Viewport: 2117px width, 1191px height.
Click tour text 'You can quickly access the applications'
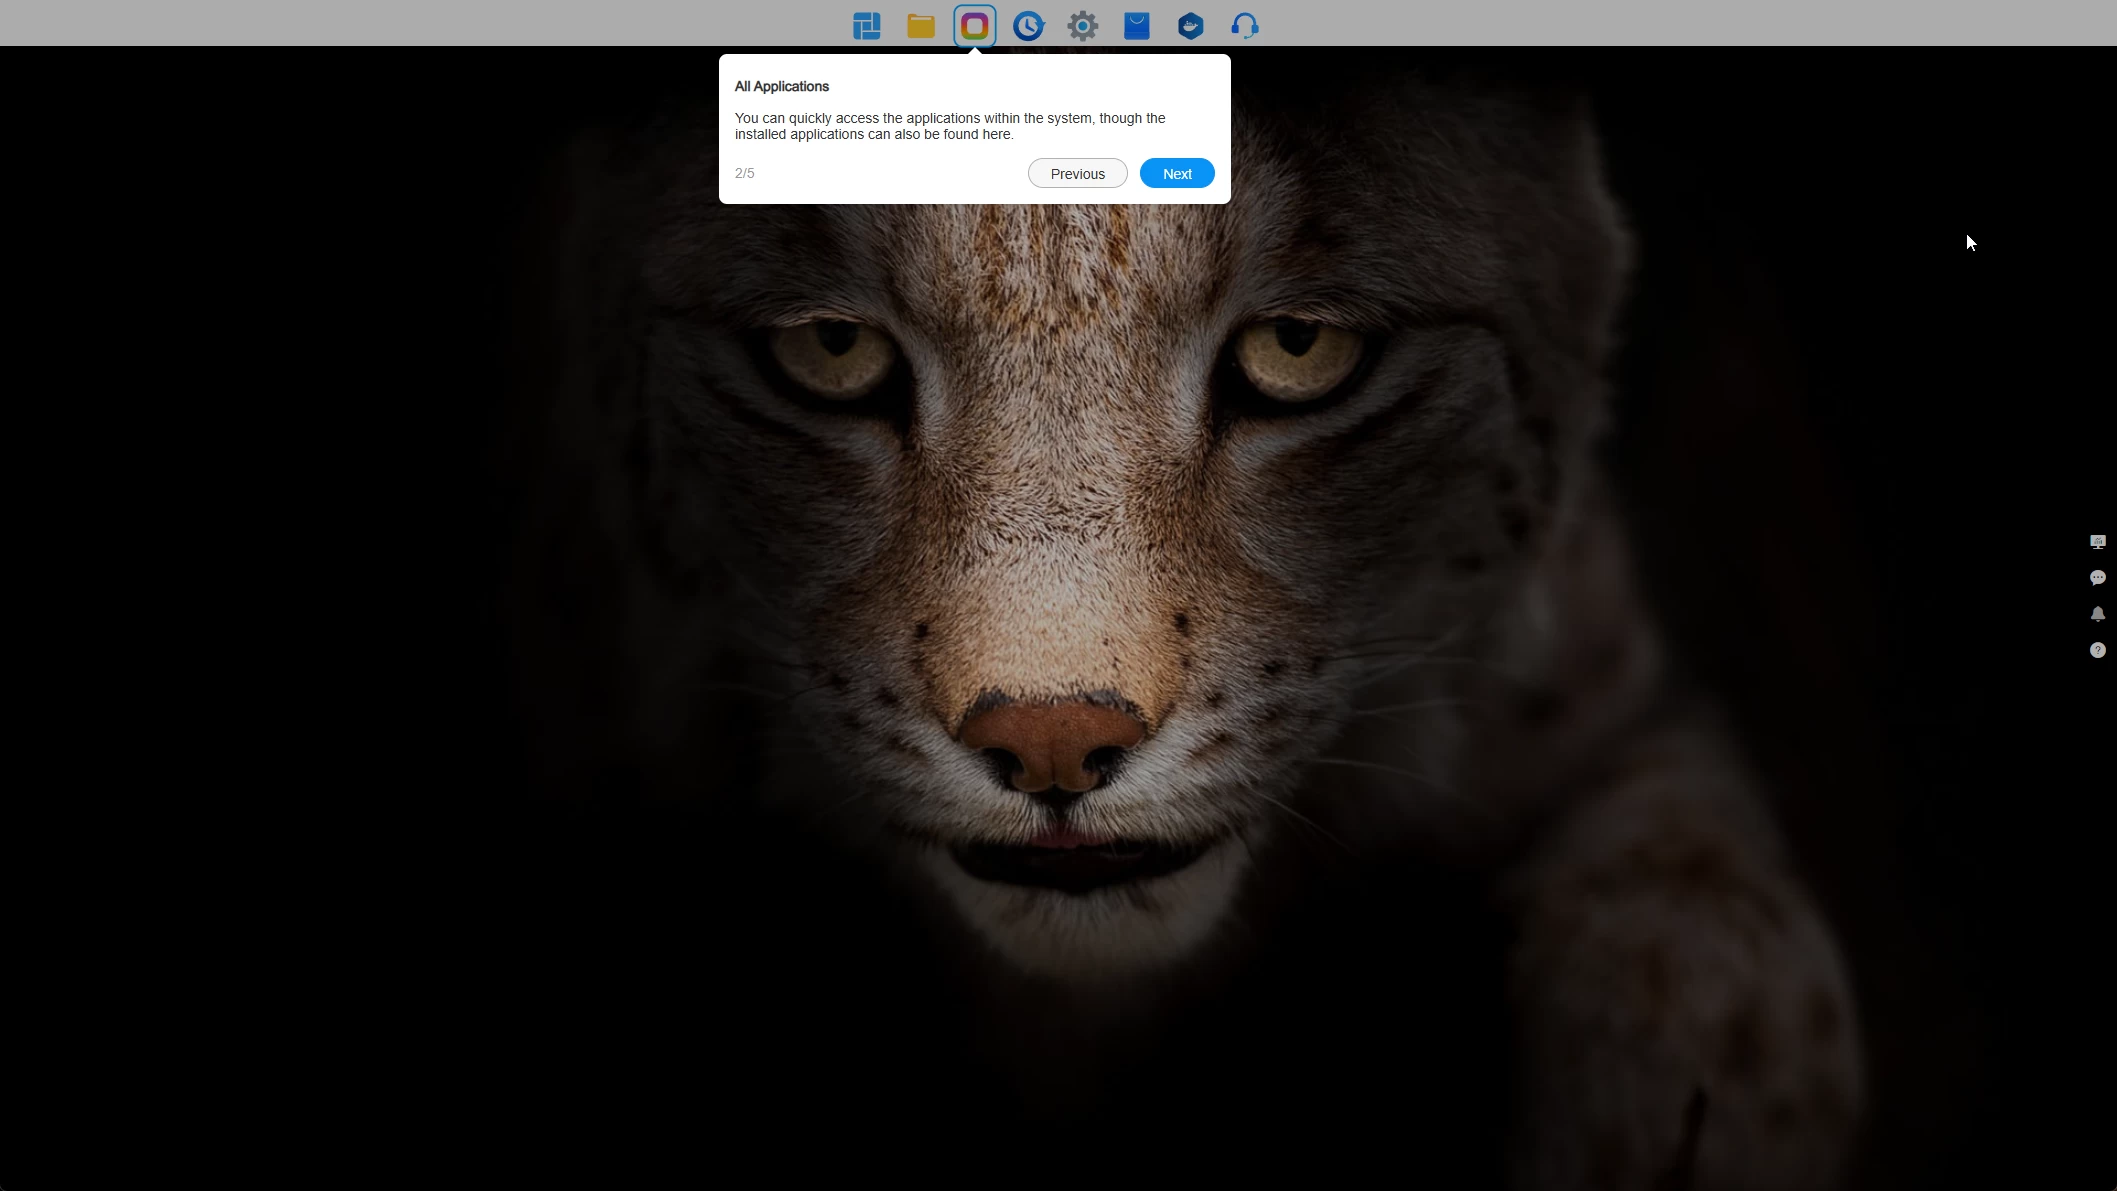(x=857, y=118)
